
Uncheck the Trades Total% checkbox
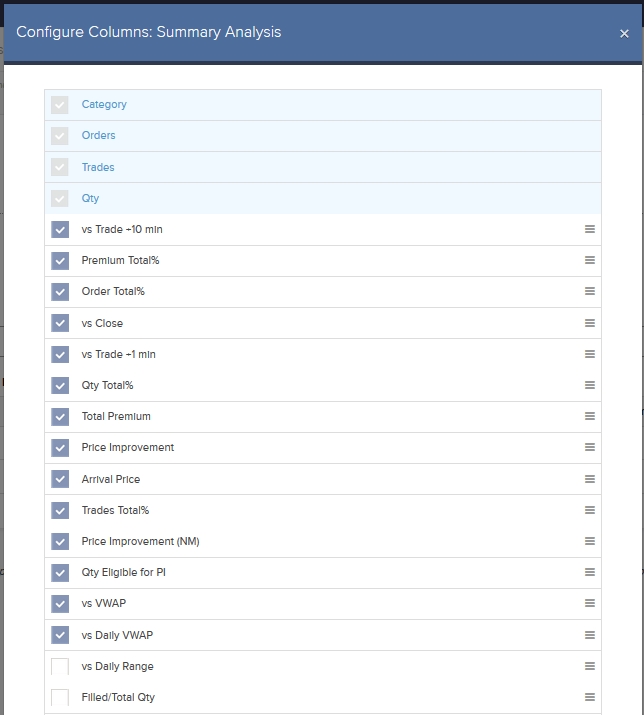tap(60, 510)
